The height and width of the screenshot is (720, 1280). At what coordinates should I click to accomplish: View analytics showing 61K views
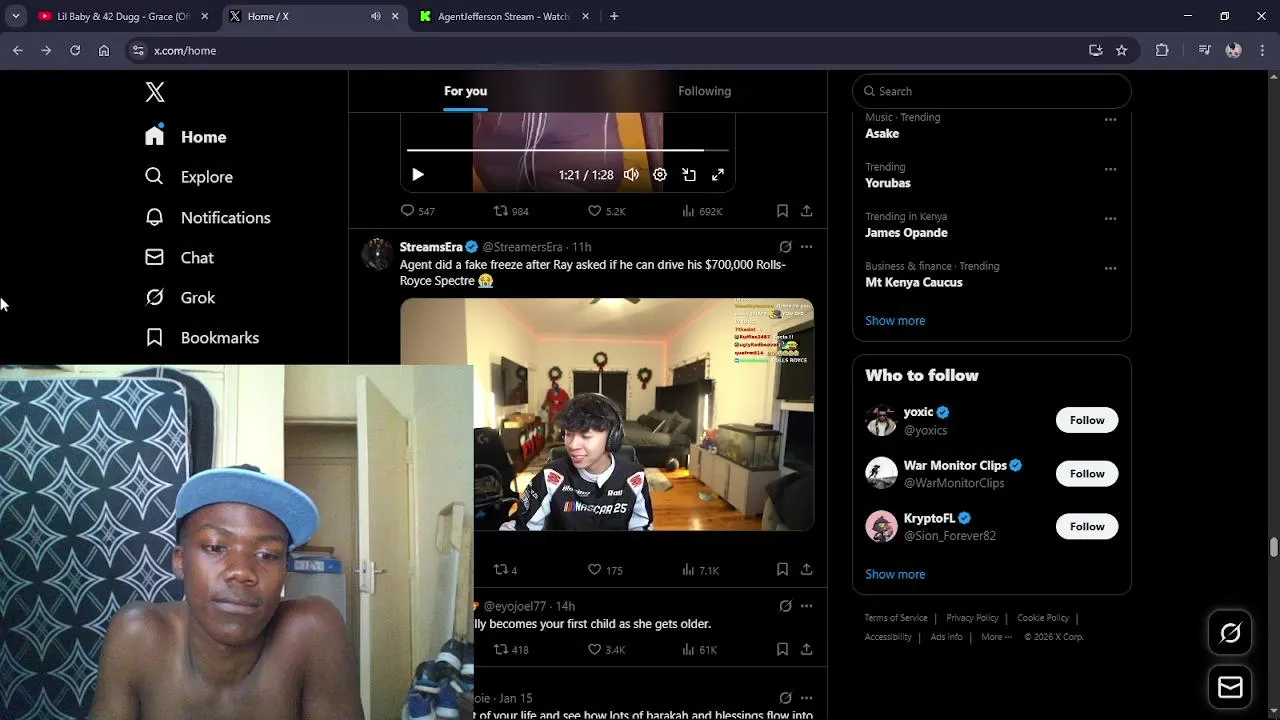[699, 650]
